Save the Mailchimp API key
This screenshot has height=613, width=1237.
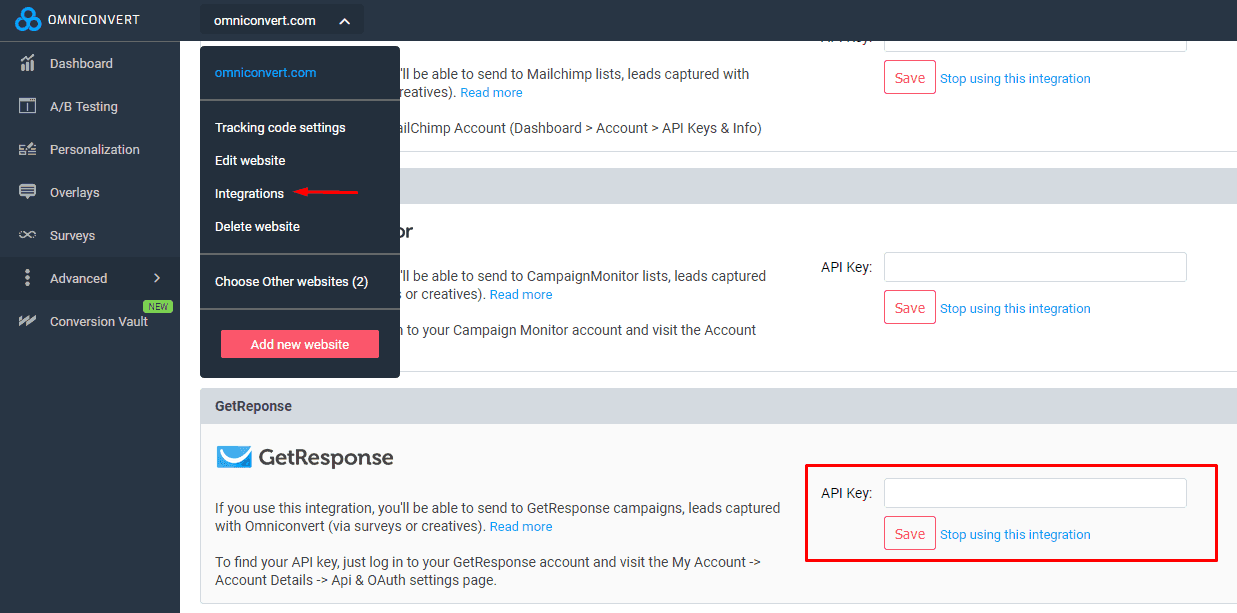point(910,78)
